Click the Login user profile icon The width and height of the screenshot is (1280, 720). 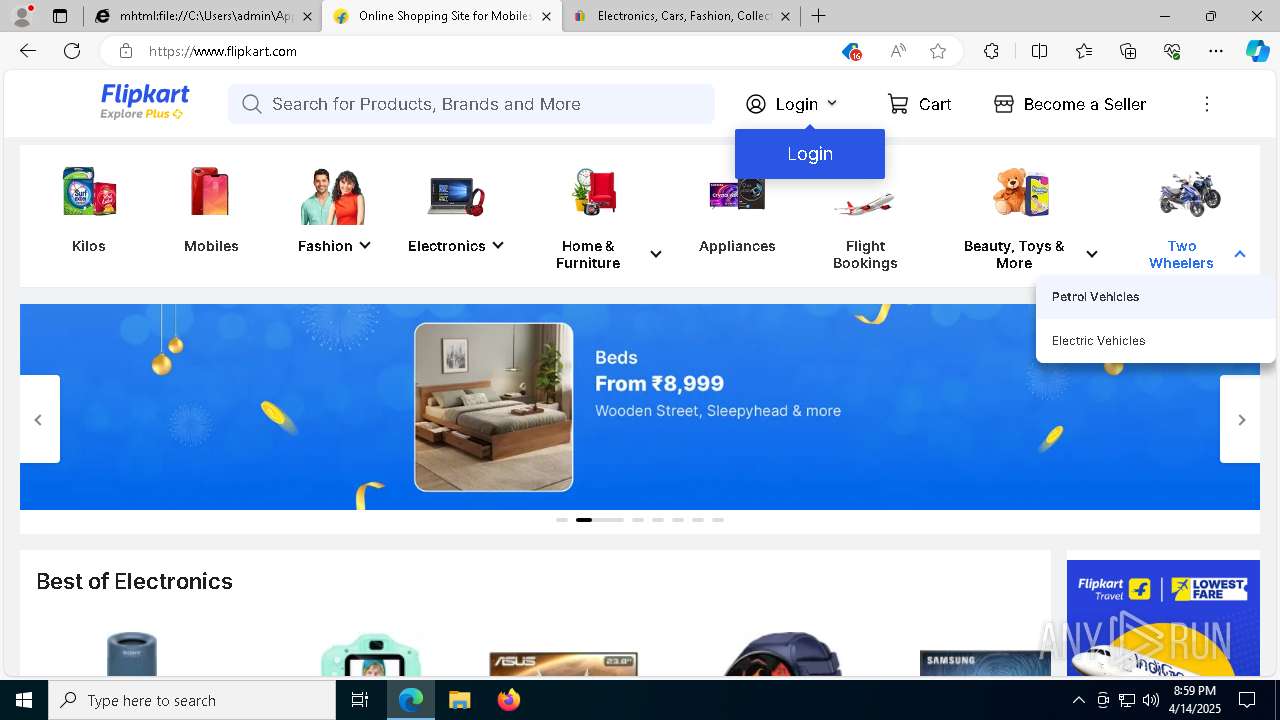tap(756, 104)
